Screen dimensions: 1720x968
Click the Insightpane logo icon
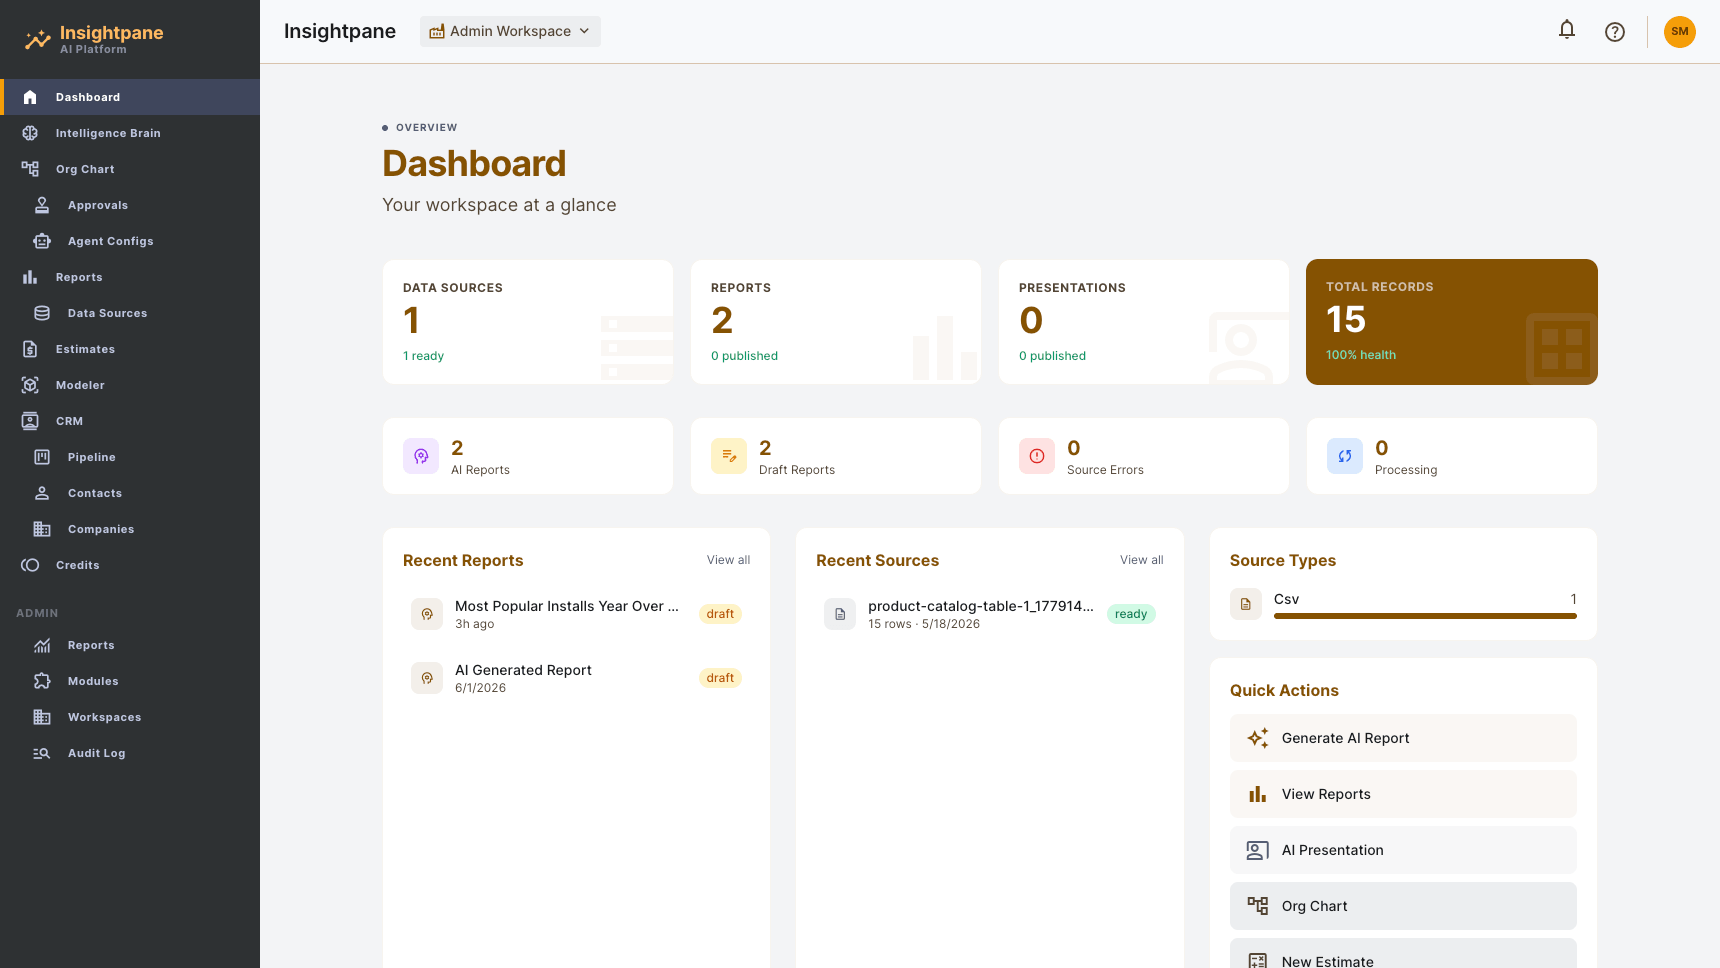click(x=37, y=40)
